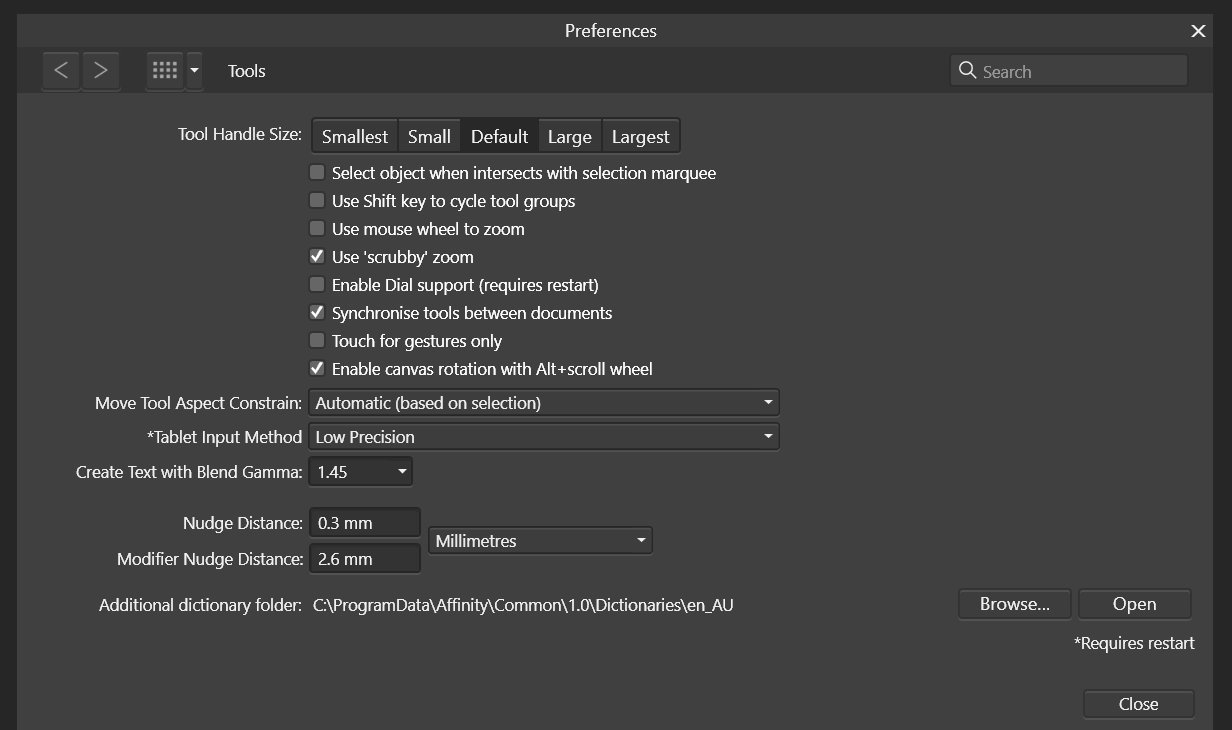Go back to previous preferences page
1232x730 pixels.
pyautogui.click(x=61, y=70)
